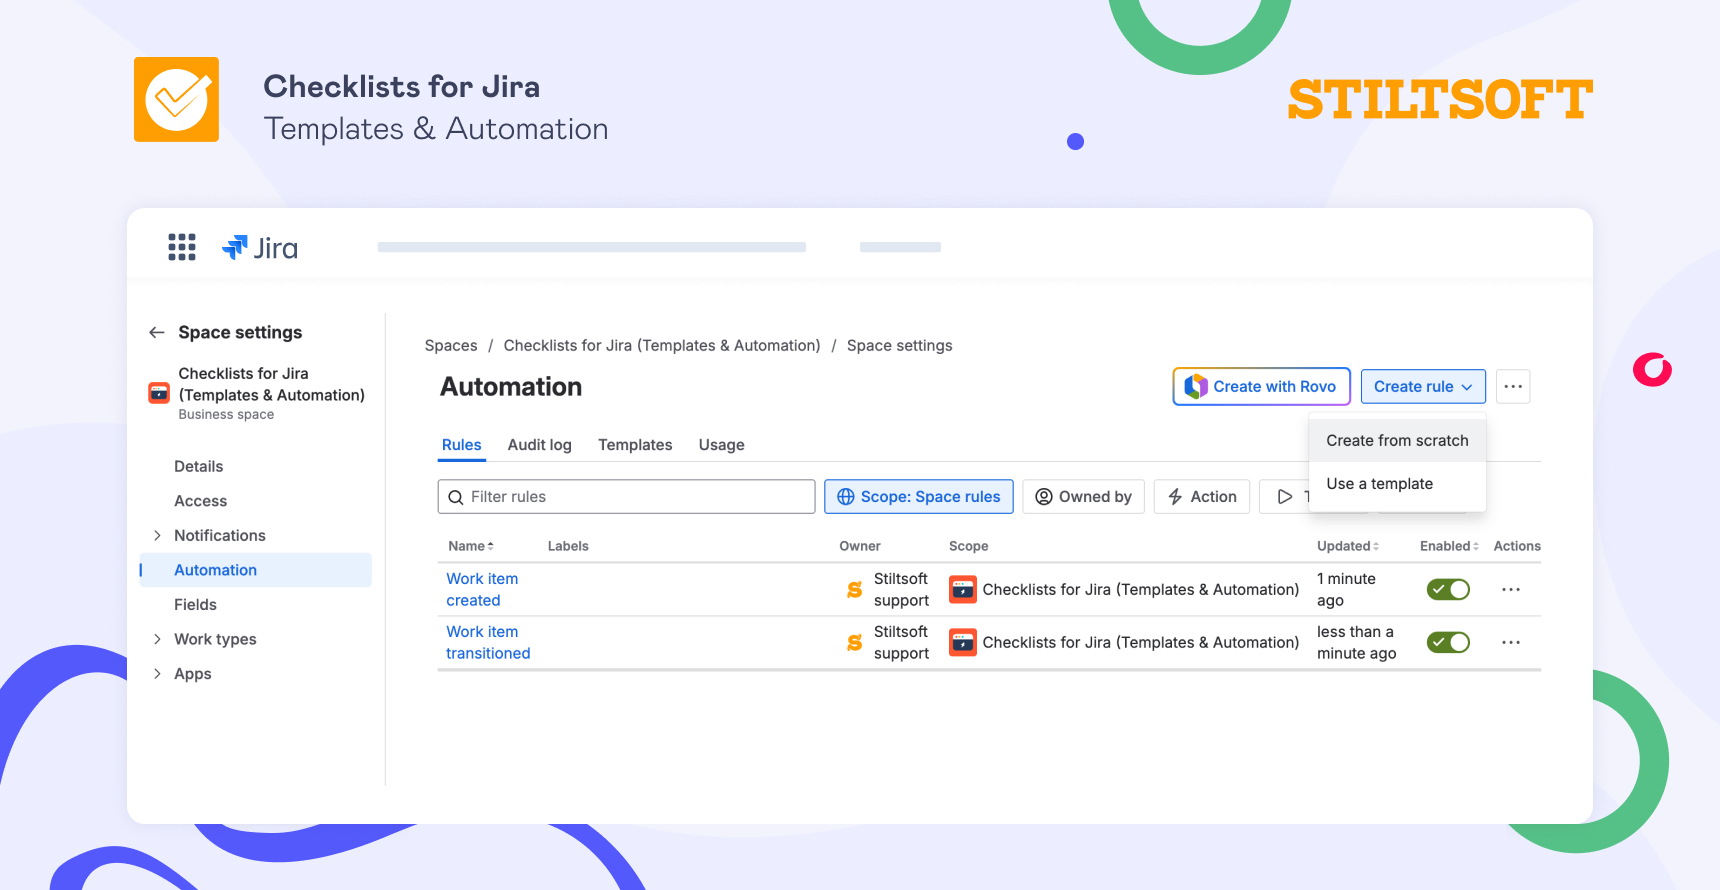Sort rules by Enabled column
The image size is (1720, 890).
pos(1449,546)
